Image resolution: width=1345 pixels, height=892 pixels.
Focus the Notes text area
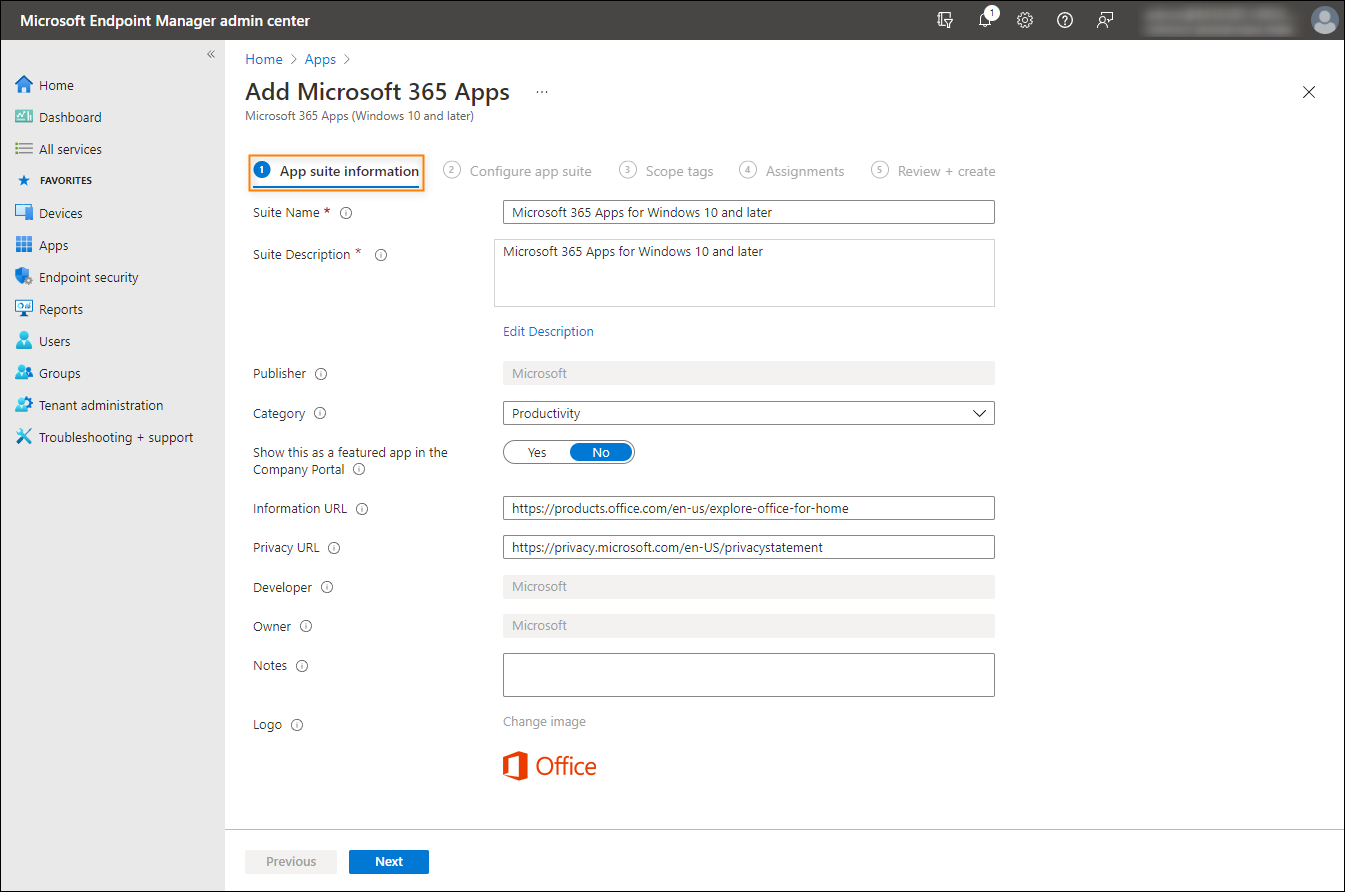(x=748, y=674)
